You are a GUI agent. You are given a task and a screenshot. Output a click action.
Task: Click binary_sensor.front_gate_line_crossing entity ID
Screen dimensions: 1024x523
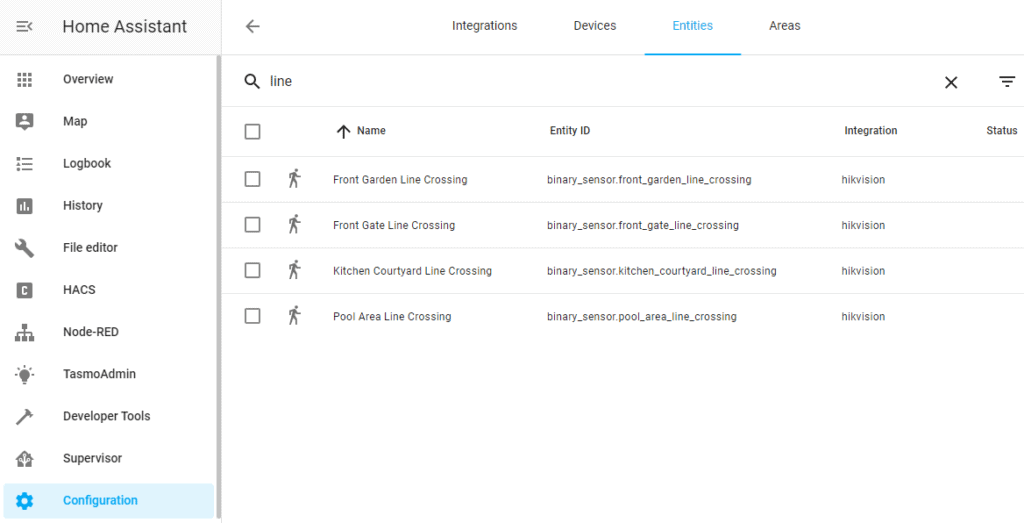click(643, 225)
